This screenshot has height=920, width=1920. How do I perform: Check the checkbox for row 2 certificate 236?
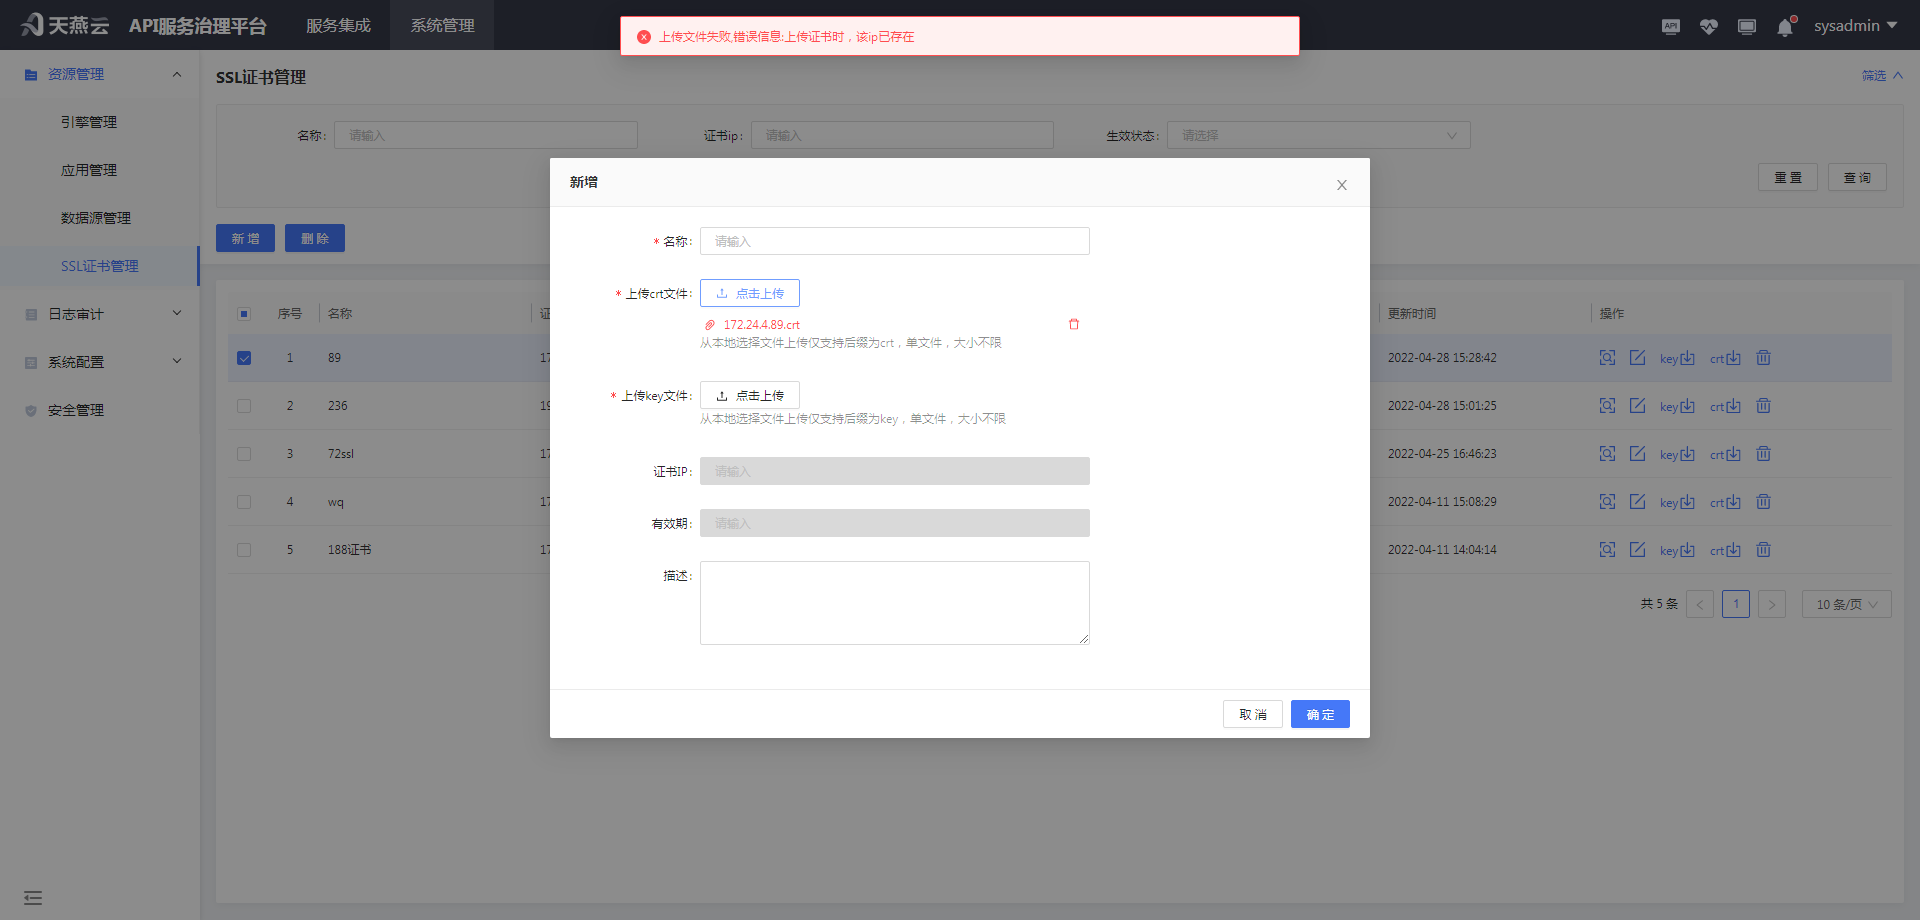(244, 405)
